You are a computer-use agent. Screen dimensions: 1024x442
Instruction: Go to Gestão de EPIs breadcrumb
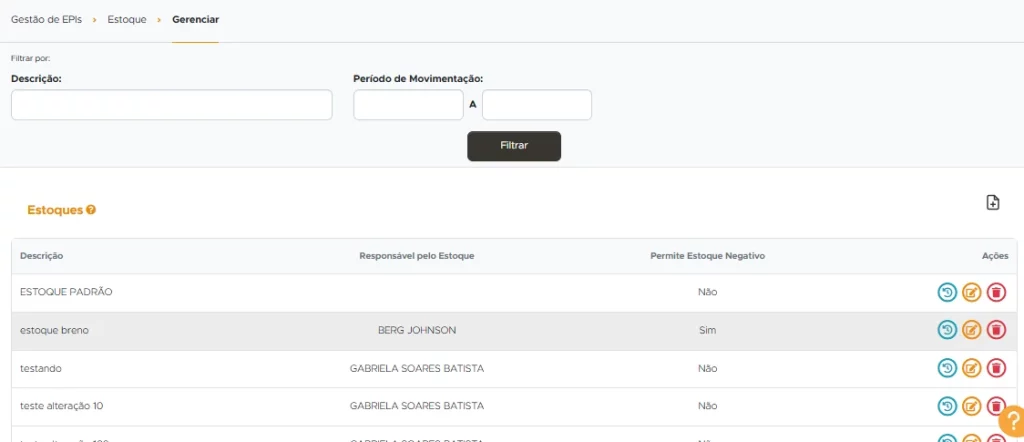click(46, 20)
